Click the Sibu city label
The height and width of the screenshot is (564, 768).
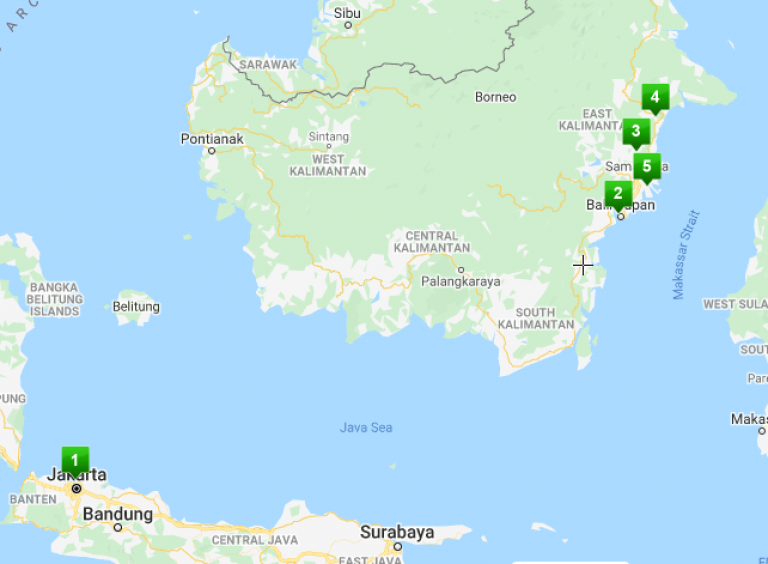click(346, 13)
